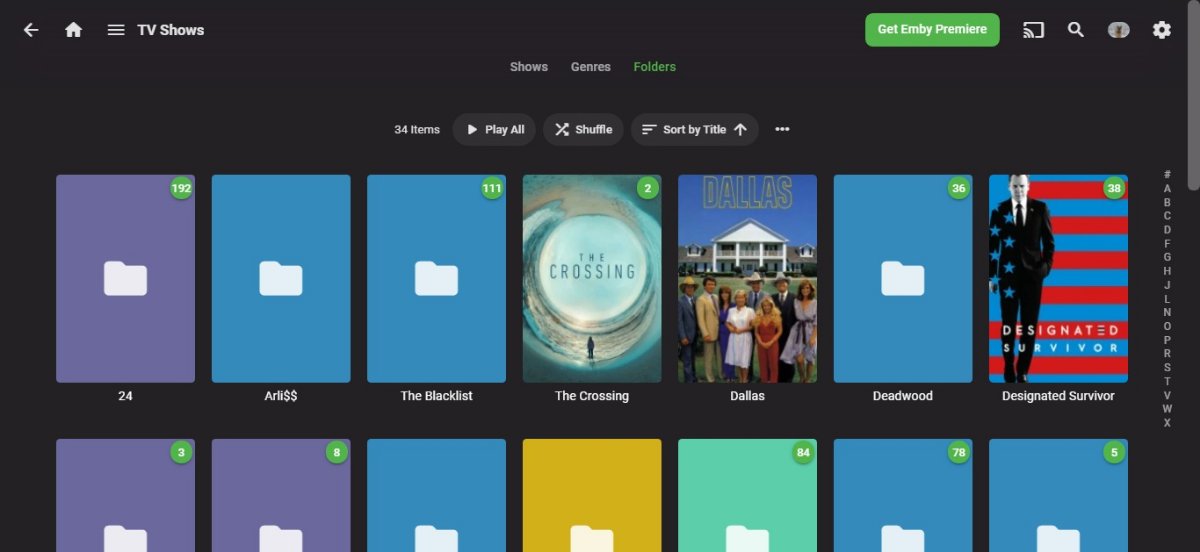The height and width of the screenshot is (552, 1200).
Task: Go back using the back arrow
Action: [31, 30]
